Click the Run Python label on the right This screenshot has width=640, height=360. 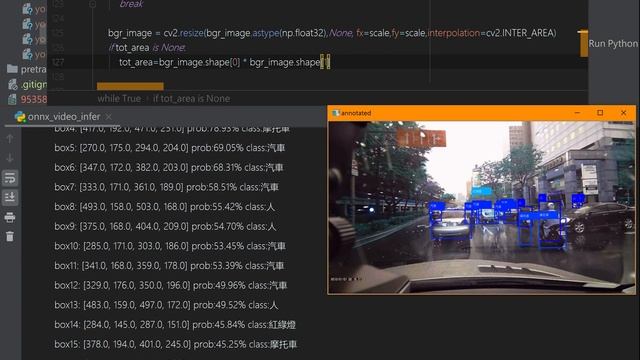pos(613,43)
